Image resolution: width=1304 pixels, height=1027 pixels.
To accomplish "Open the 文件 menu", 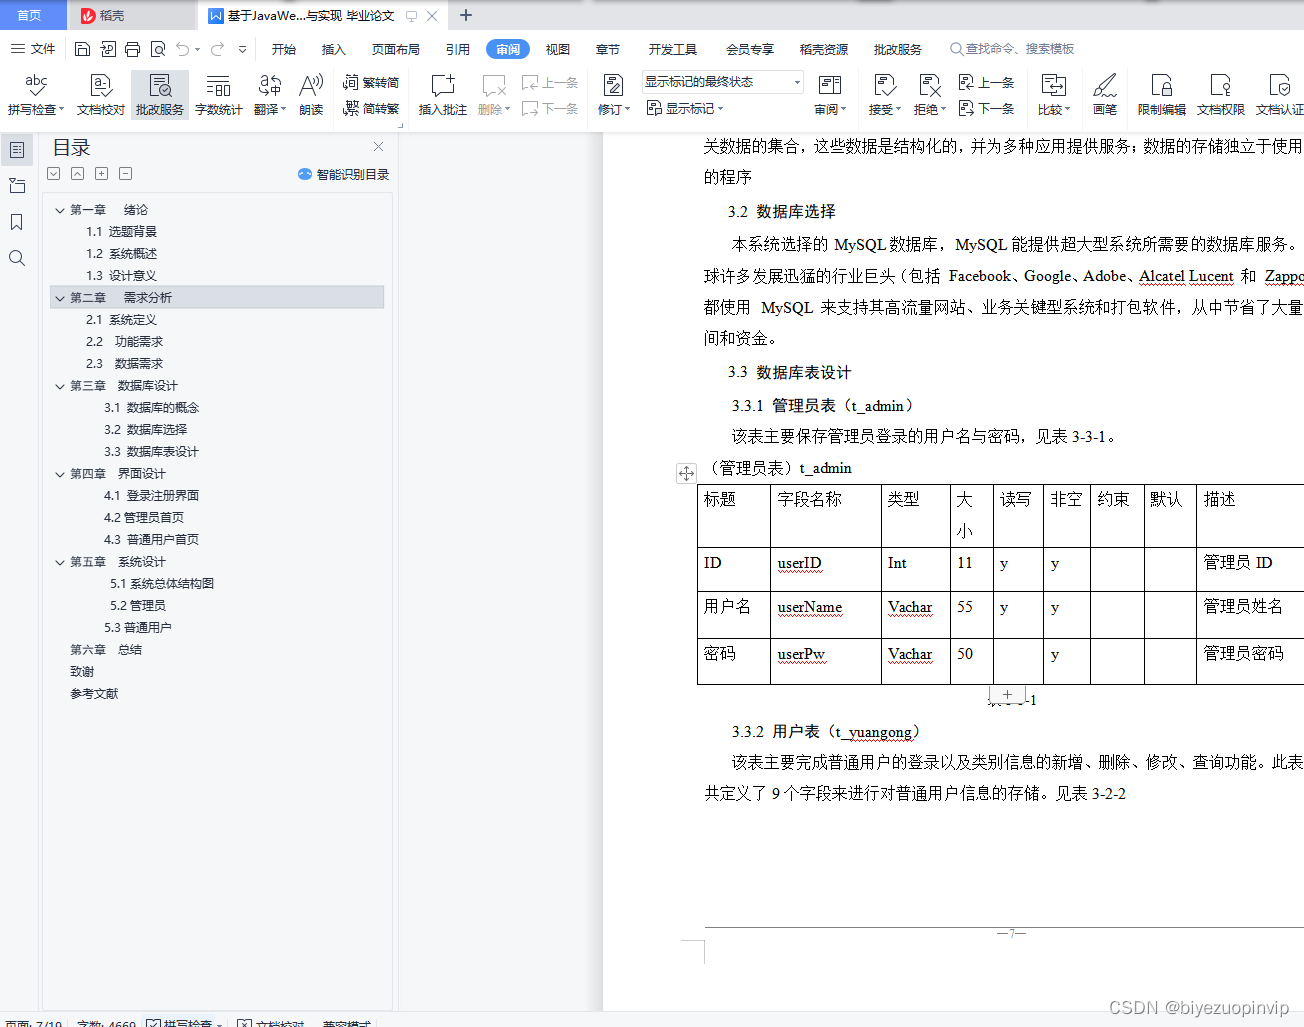I will [33, 49].
